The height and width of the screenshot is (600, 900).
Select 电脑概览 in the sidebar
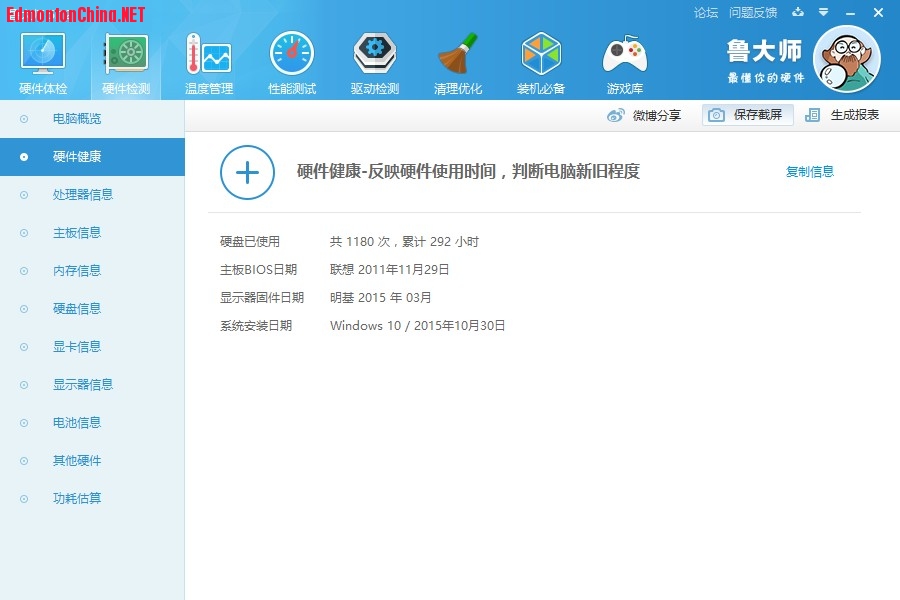[77, 119]
